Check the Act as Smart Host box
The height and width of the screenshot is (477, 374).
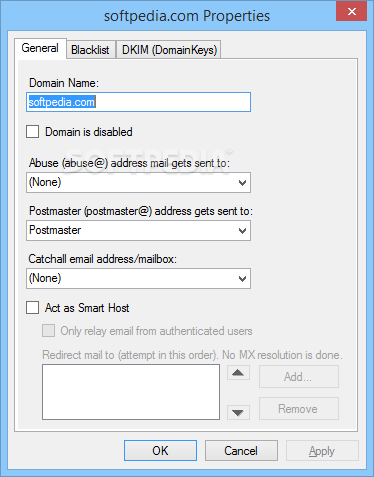click(x=33, y=308)
